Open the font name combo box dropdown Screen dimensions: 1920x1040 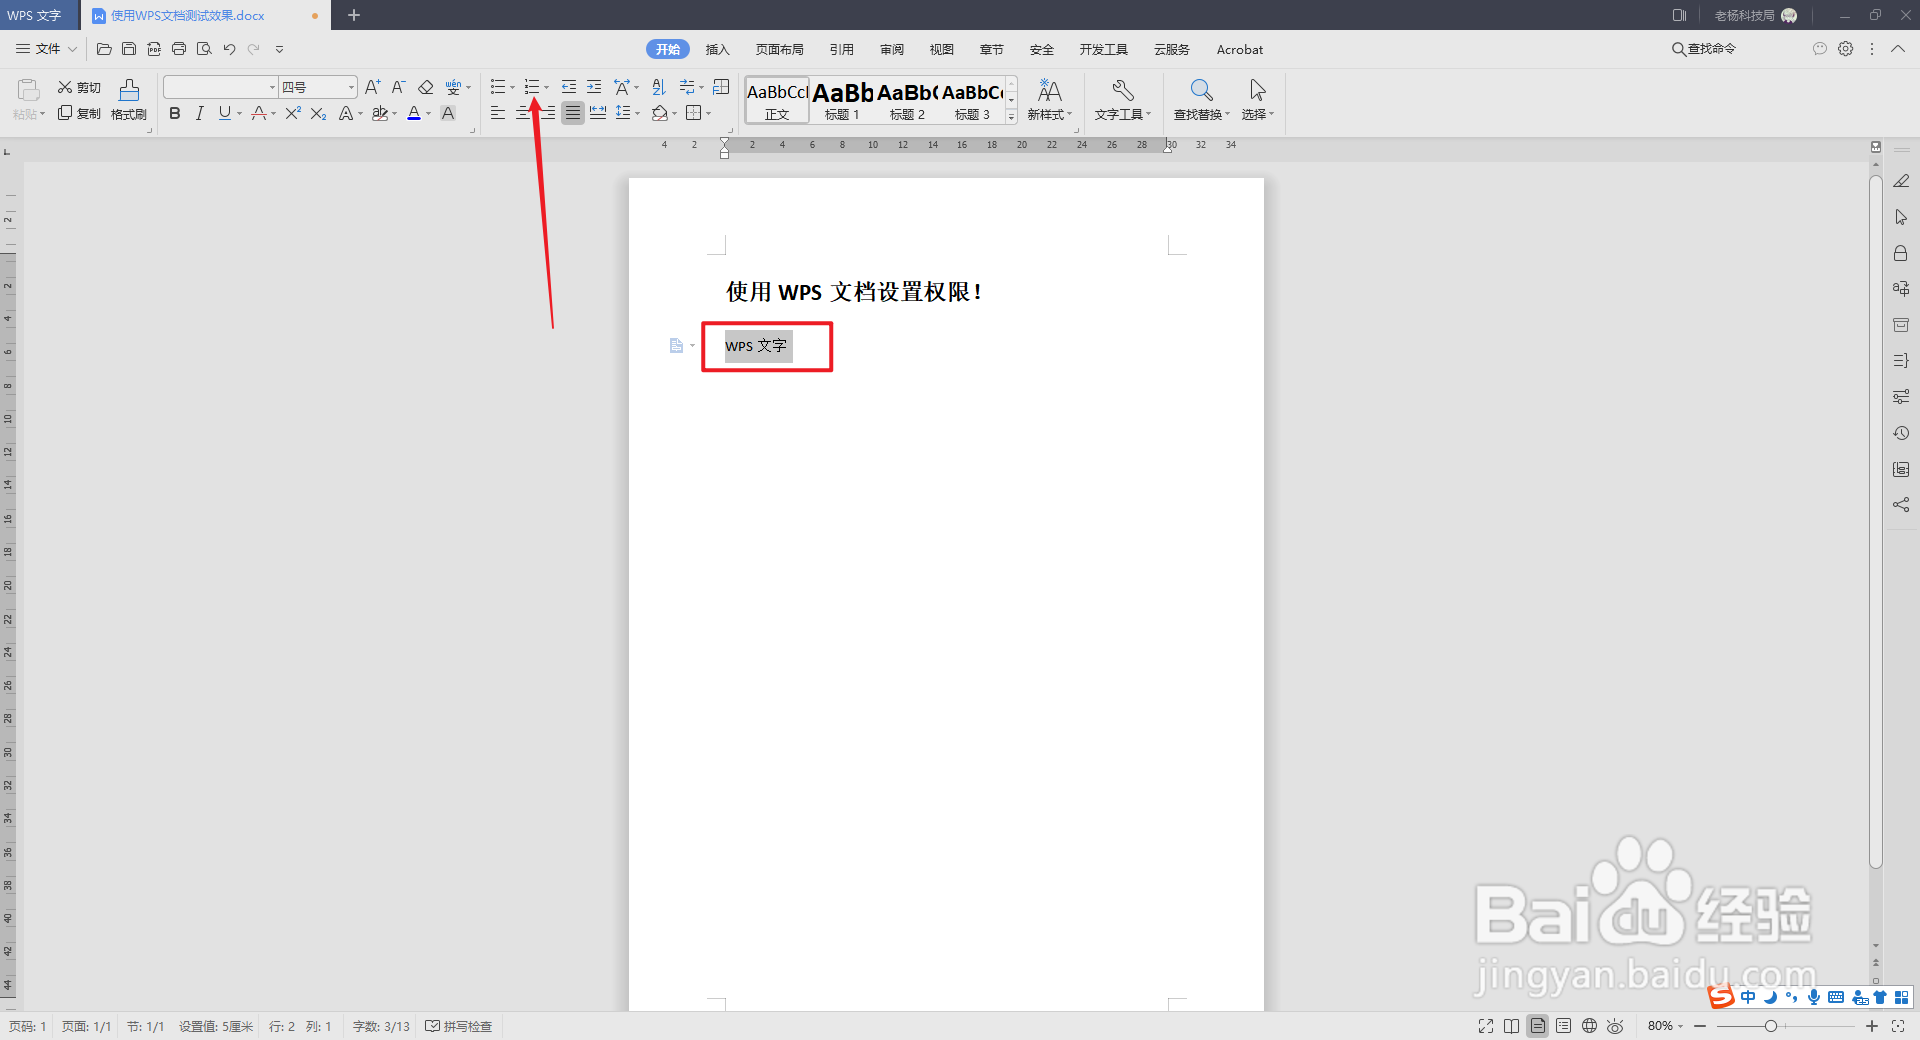(x=272, y=88)
